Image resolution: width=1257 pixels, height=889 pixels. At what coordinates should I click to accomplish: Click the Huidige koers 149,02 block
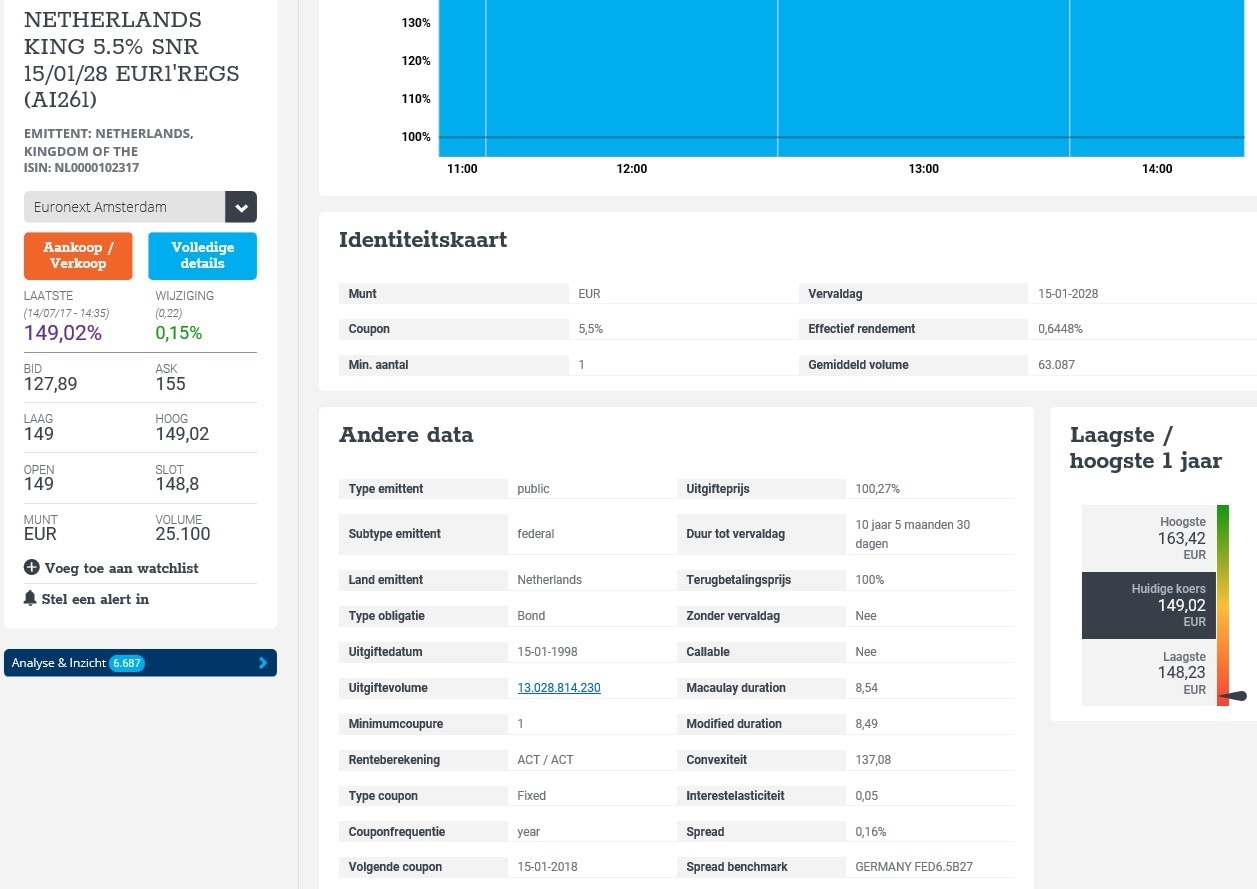1148,605
